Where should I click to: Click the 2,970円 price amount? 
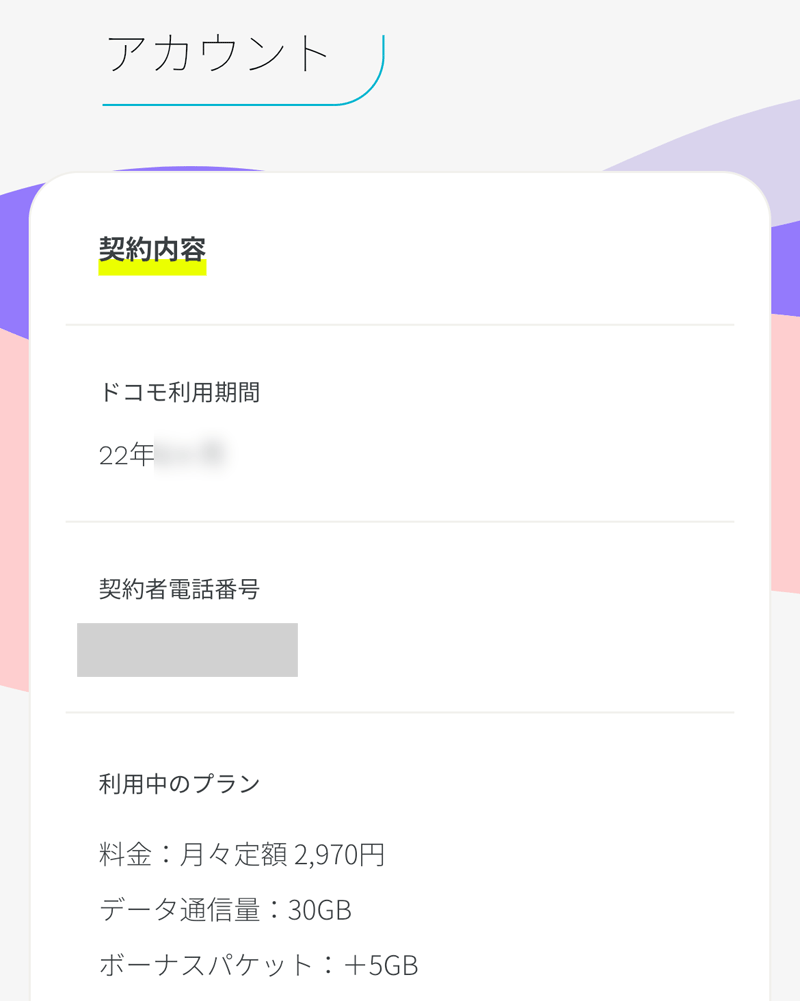[x=340, y=854]
